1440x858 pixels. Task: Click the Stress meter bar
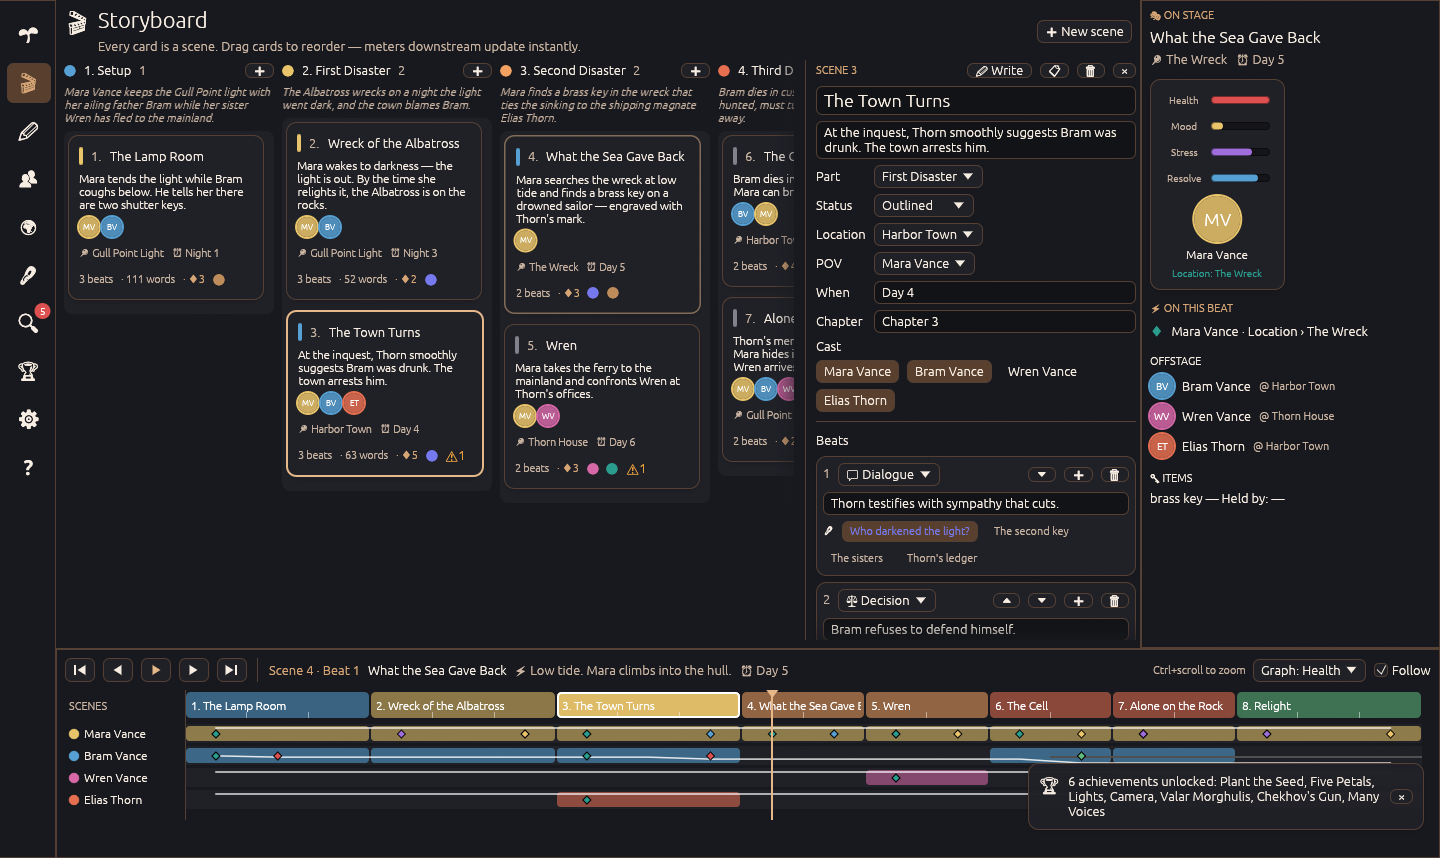pyautogui.click(x=1240, y=153)
